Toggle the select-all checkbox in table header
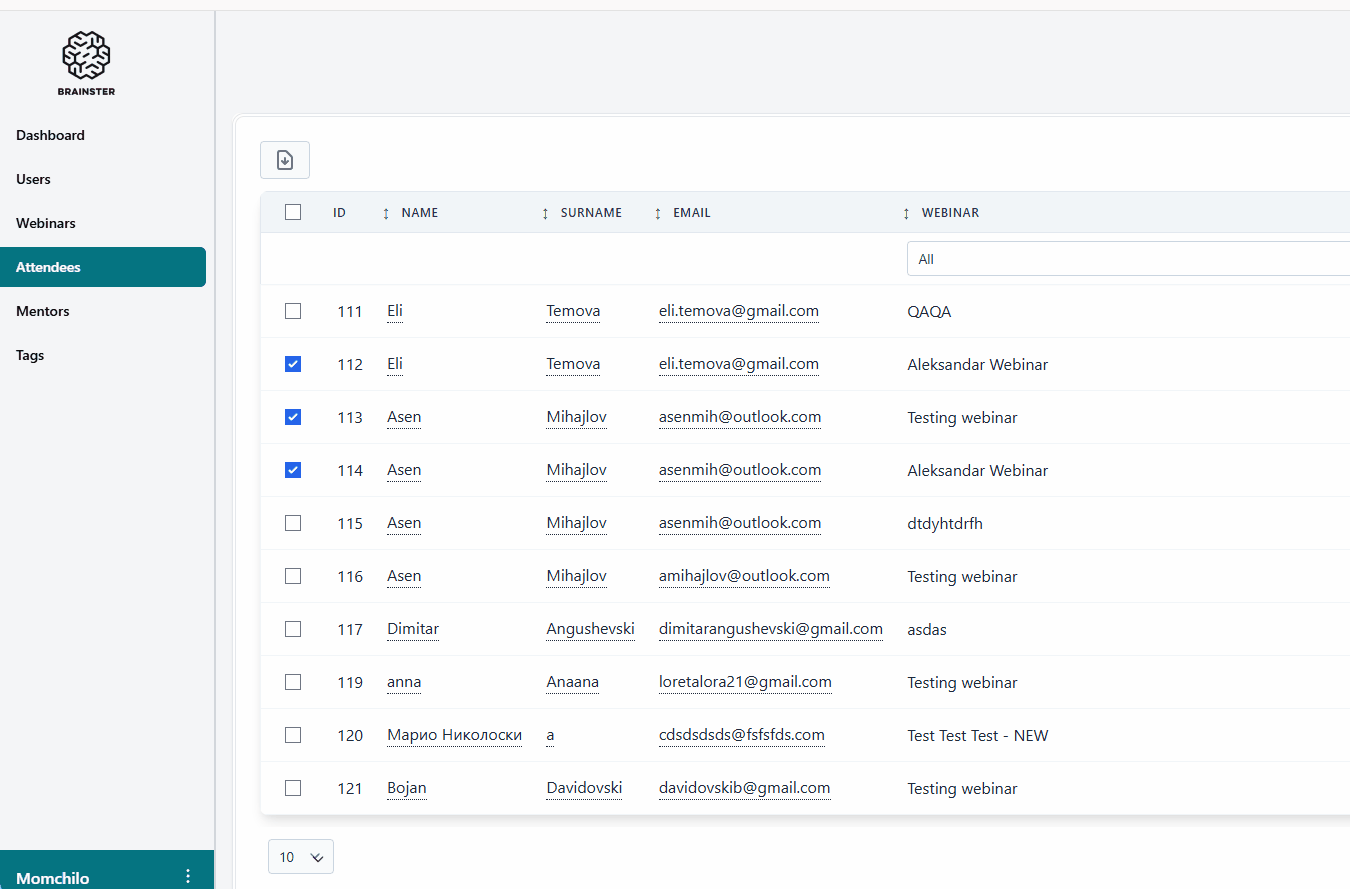 (293, 212)
